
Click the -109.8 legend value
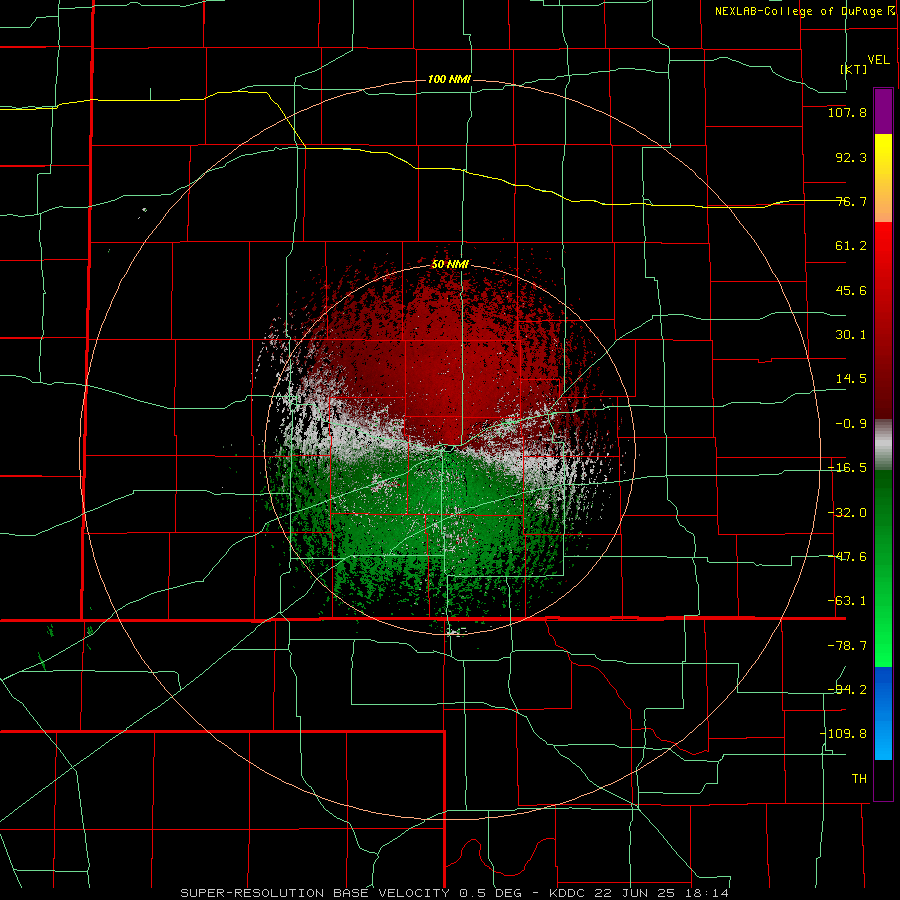(x=843, y=735)
